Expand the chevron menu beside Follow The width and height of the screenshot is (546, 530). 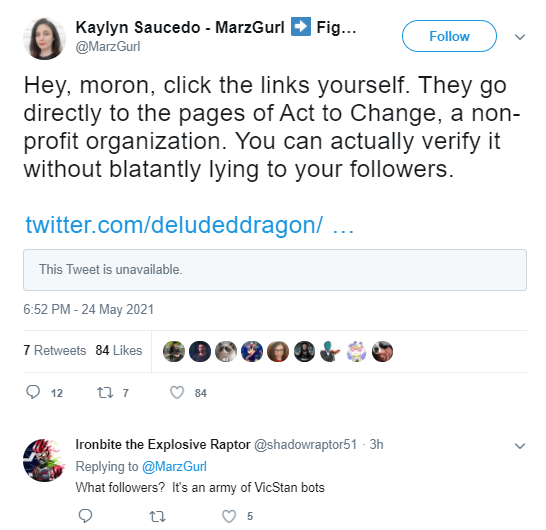[x=520, y=37]
